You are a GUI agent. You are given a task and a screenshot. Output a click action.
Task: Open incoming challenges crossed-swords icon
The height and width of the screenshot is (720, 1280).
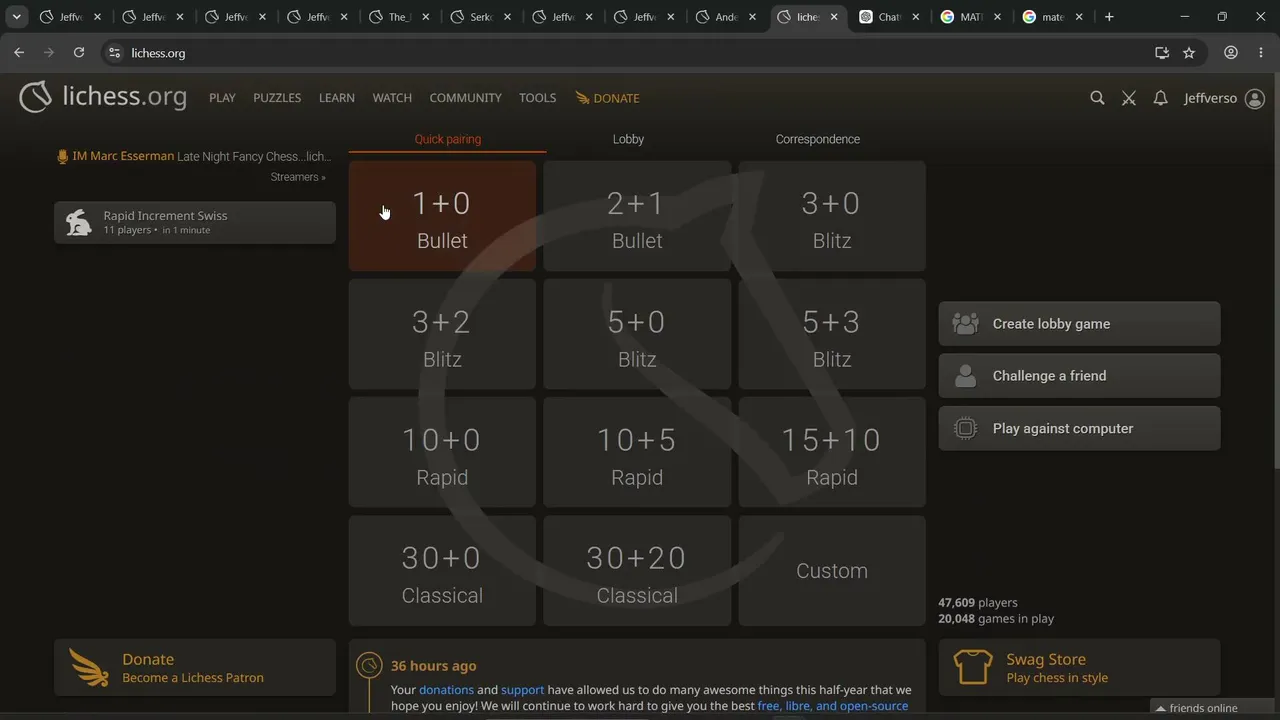click(x=1129, y=98)
